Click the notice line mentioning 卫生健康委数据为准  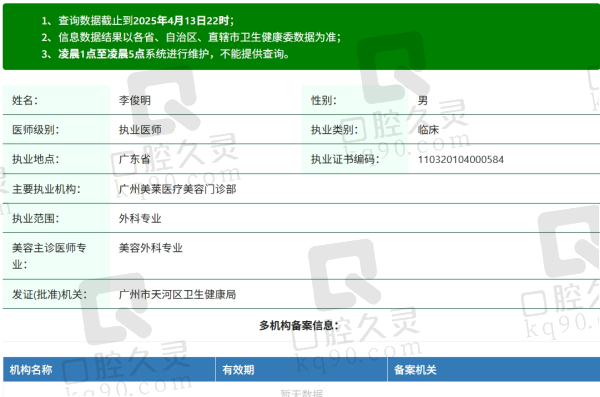pos(191,37)
